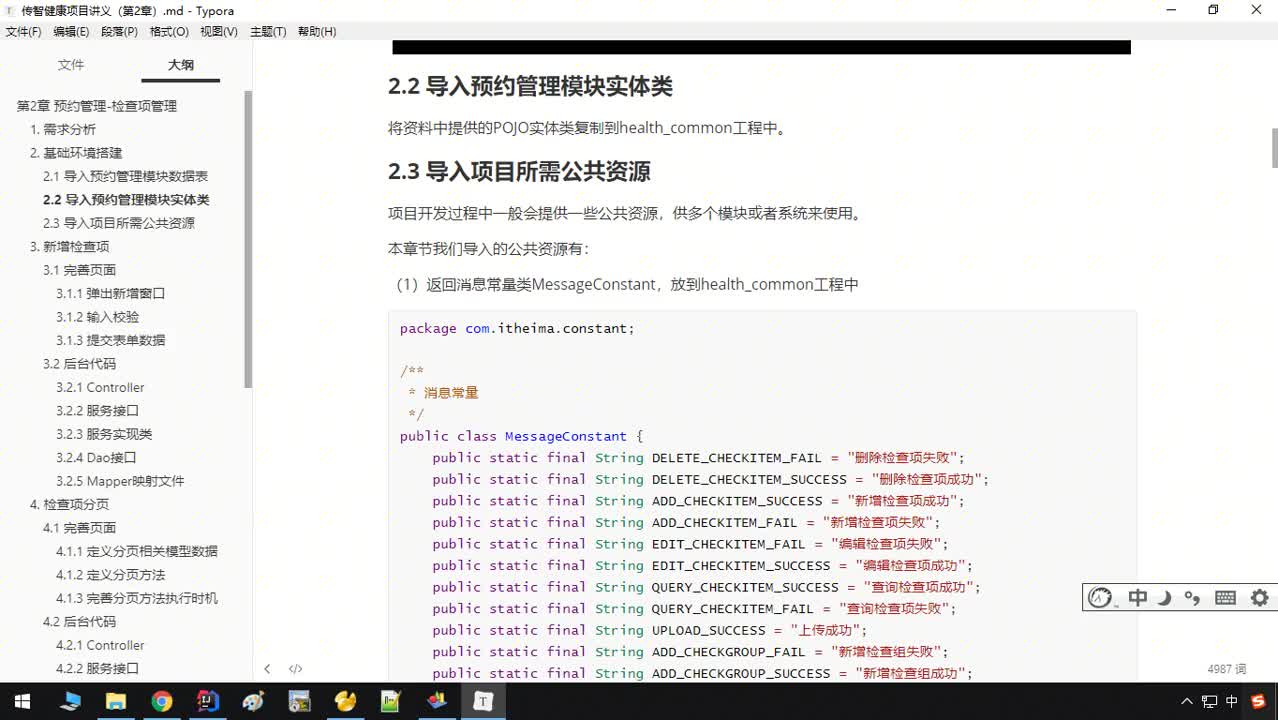Open outline item 3.1.3 提交表单数据
Viewport: 1278px width, 720px height.
coord(110,340)
